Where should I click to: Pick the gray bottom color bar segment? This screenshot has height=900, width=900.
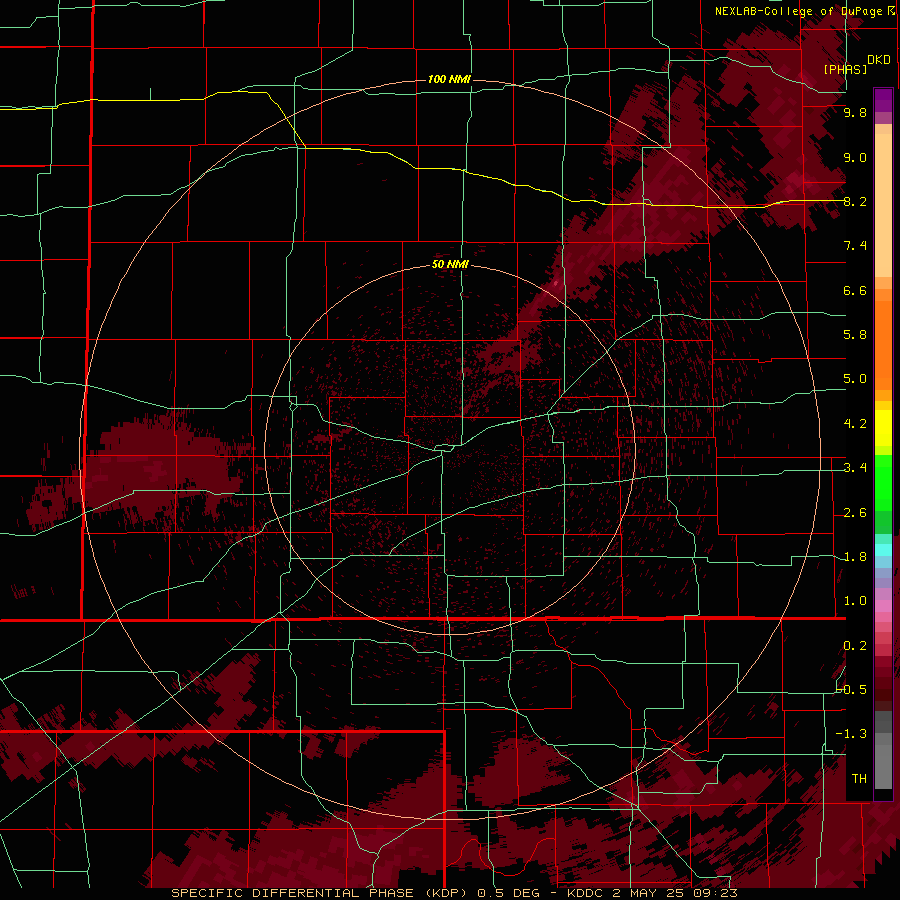883,766
